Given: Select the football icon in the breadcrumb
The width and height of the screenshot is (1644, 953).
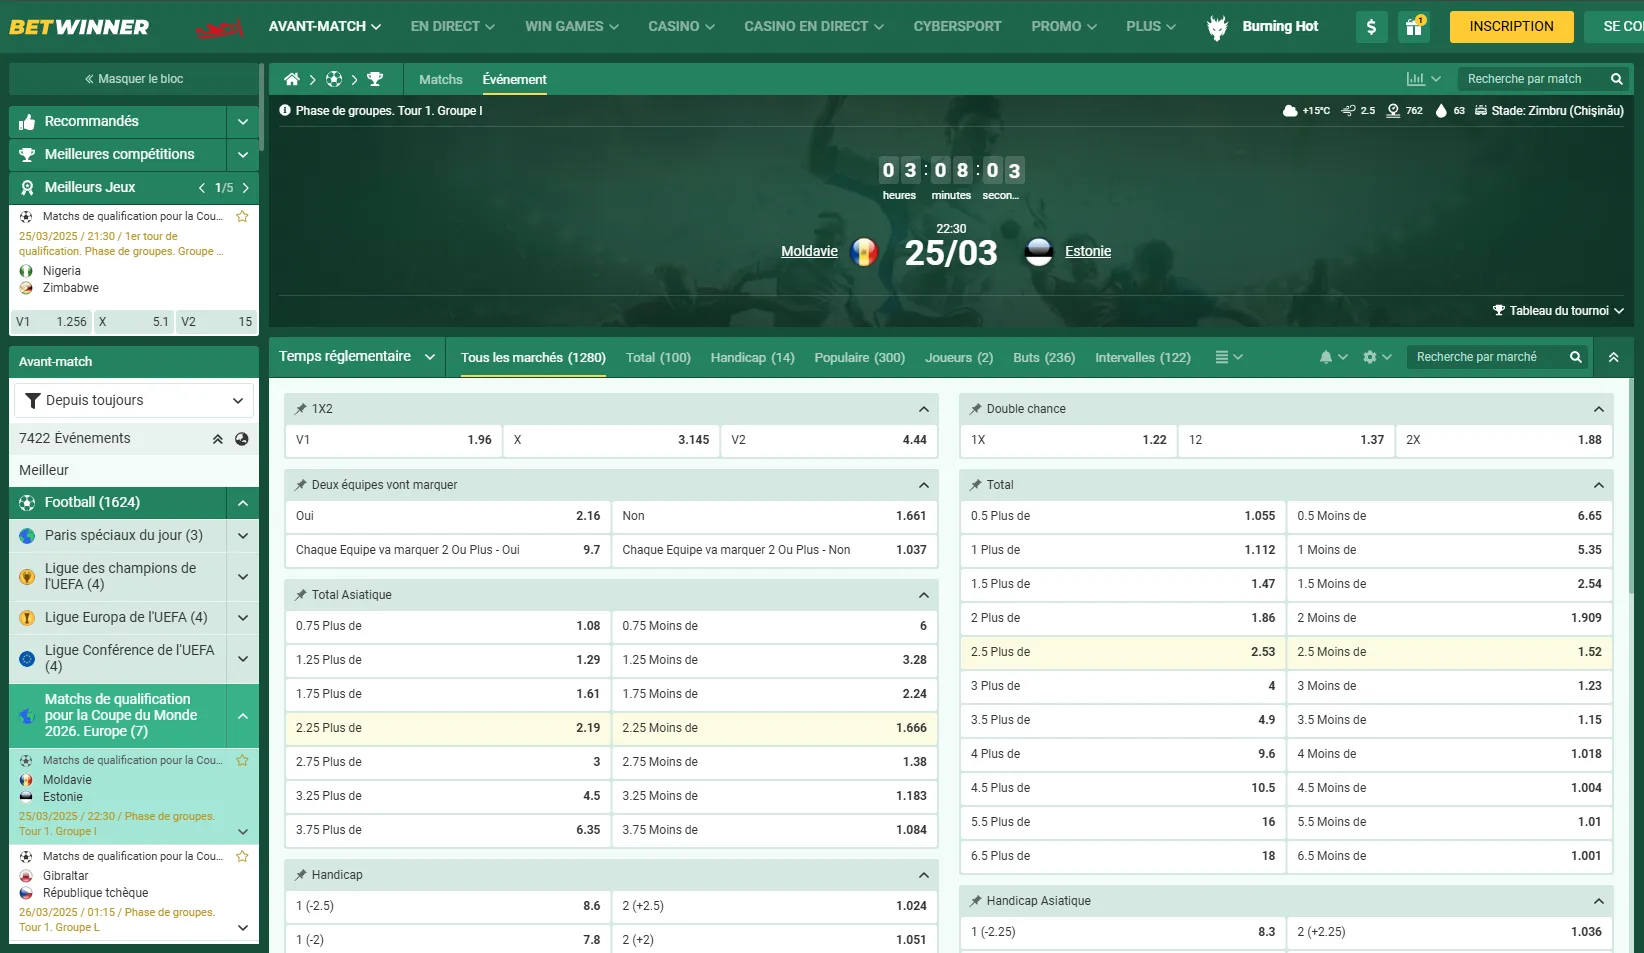Looking at the screenshot, I should tap(334, 78).
